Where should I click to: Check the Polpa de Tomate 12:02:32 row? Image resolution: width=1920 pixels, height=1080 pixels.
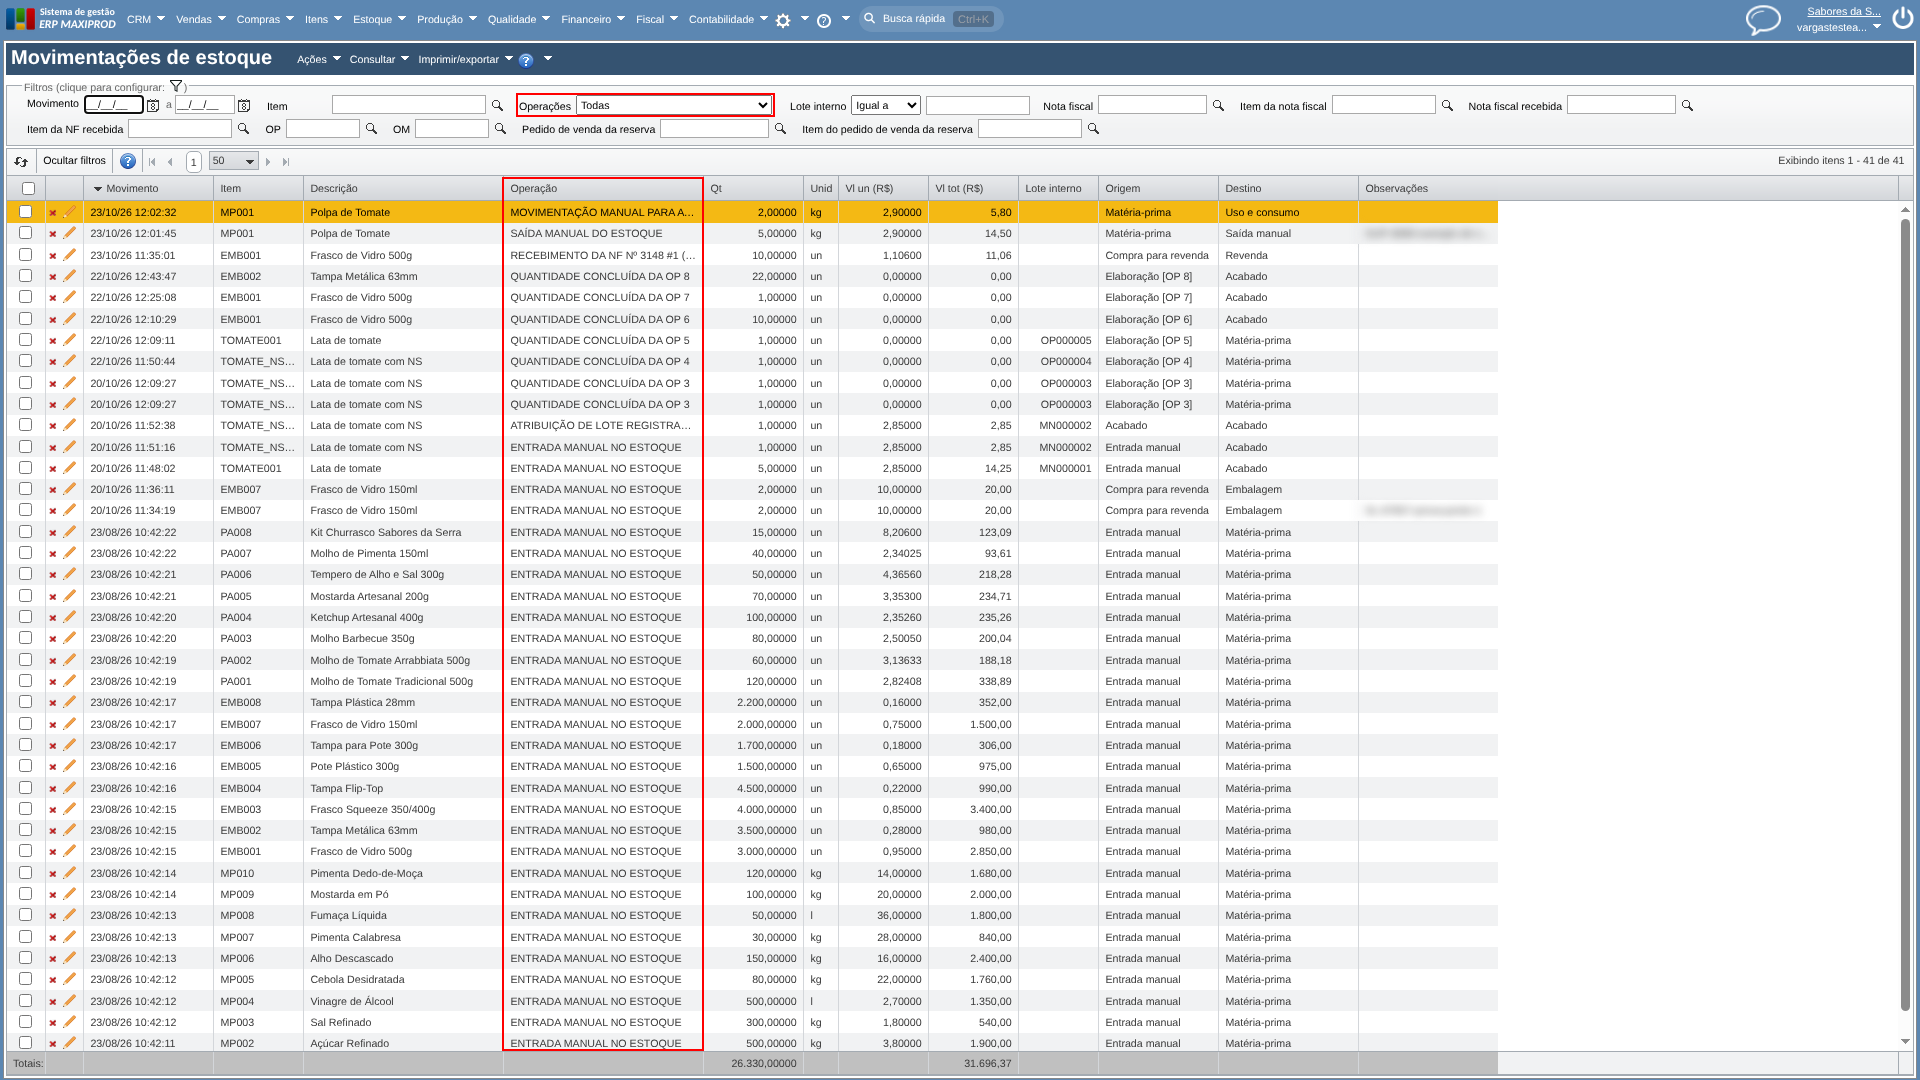26,212
